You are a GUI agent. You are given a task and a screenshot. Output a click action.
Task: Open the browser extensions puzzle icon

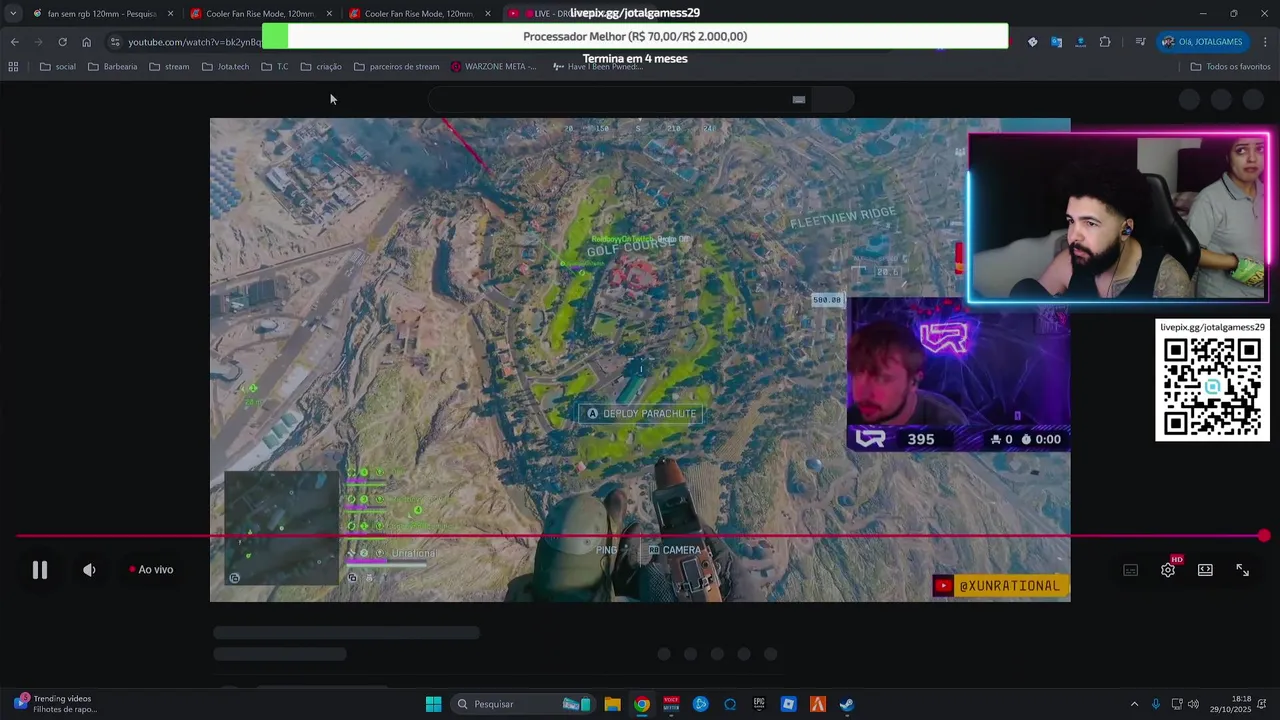pos(1104,42)
